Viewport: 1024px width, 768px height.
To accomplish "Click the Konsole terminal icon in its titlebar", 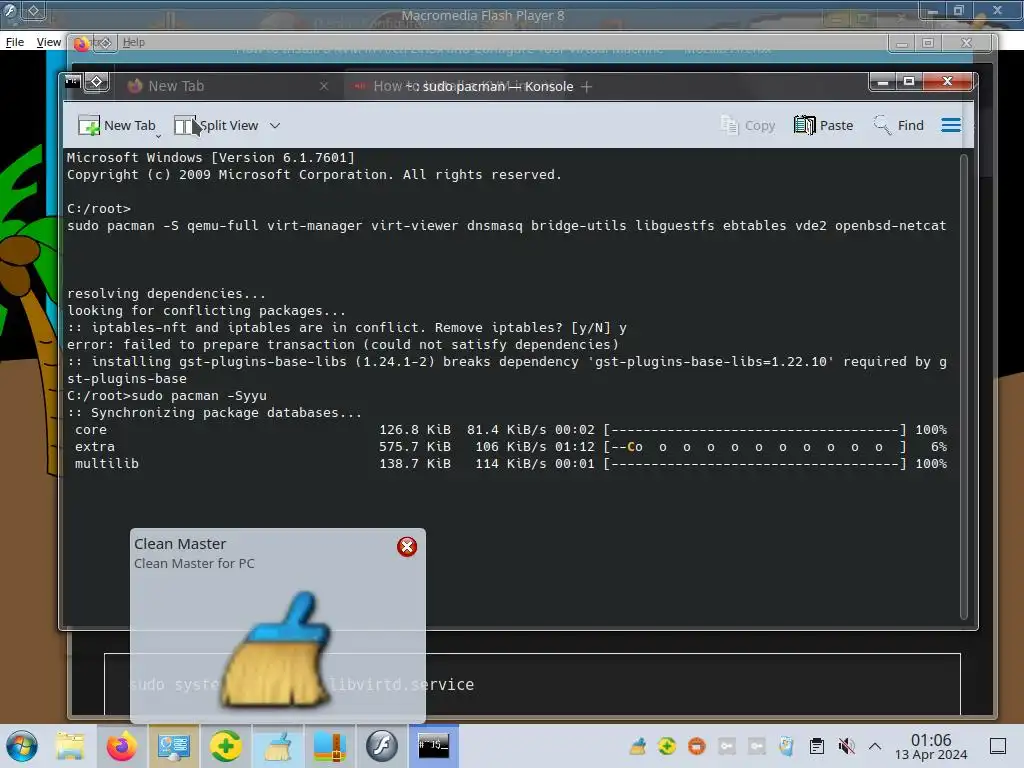I will pyautogui.click(x=72, y=82).
